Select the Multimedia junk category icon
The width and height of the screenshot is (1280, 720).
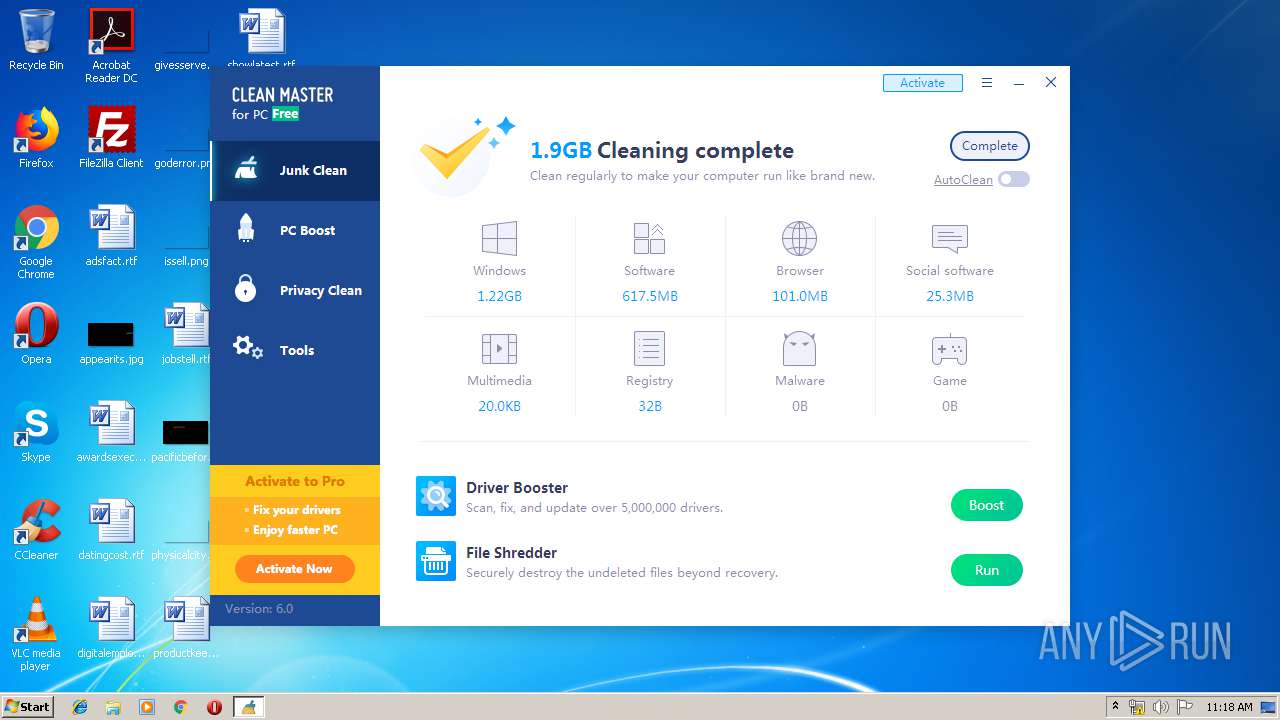[499, 349]
